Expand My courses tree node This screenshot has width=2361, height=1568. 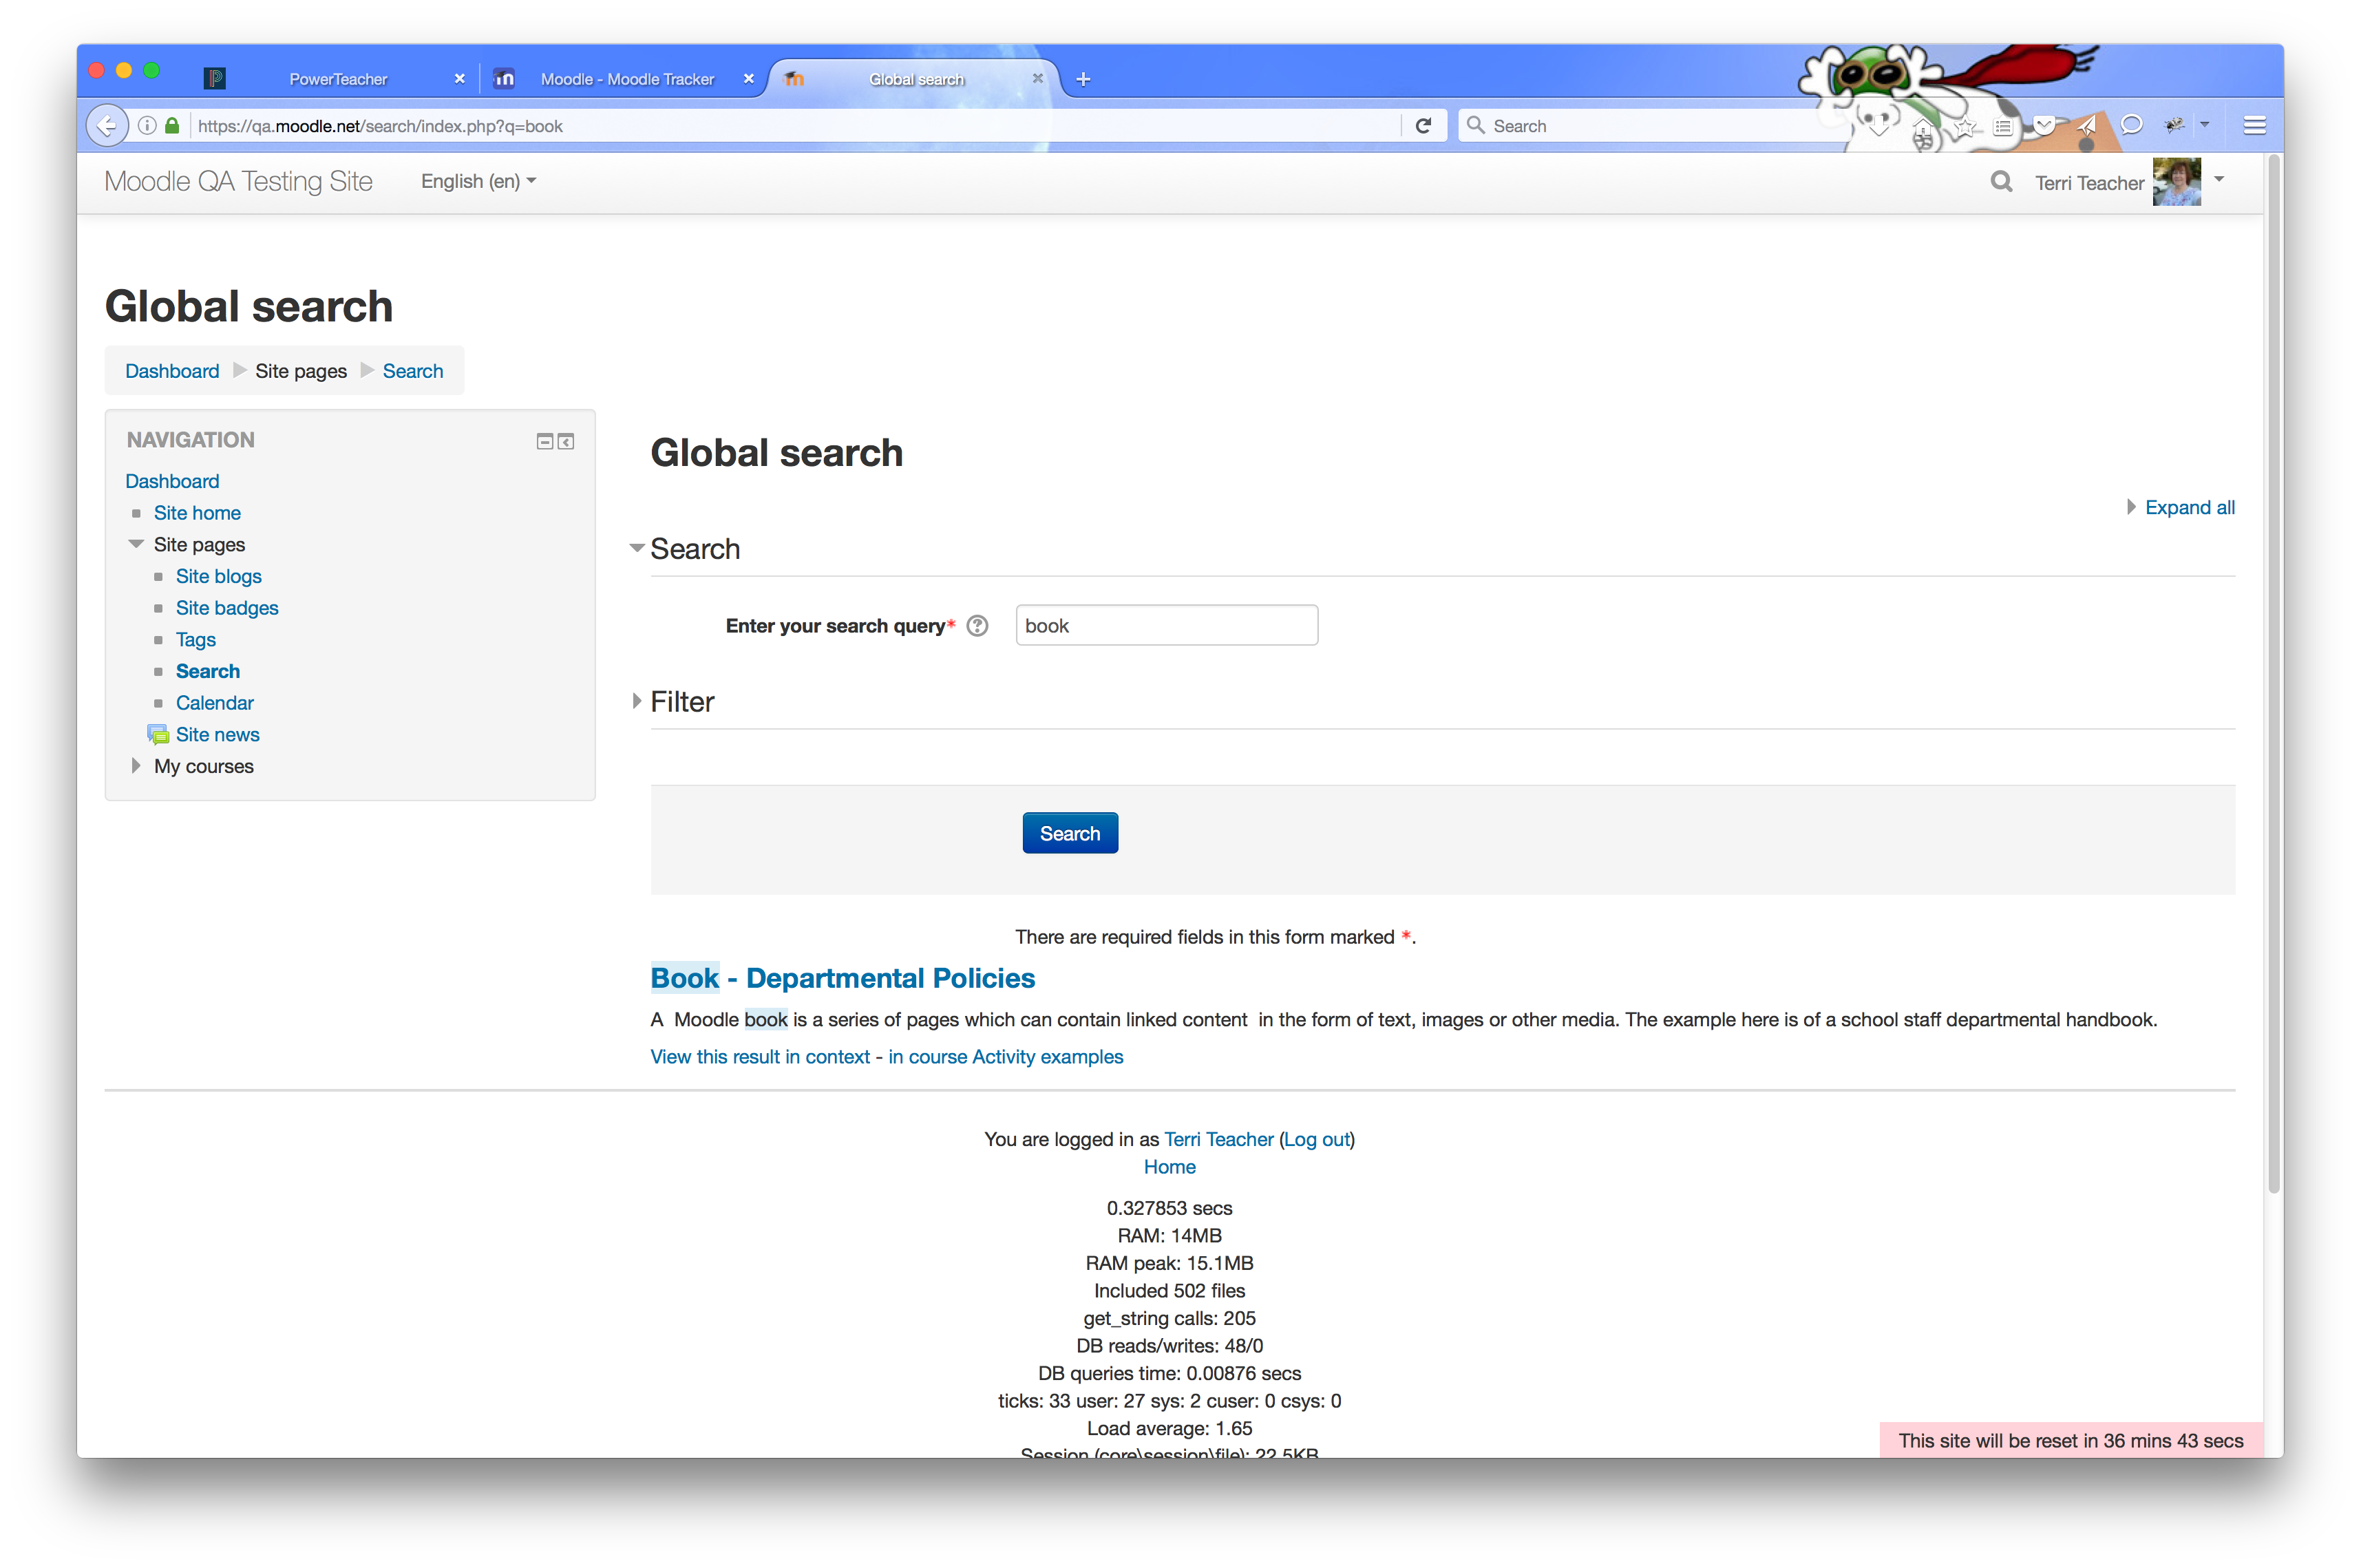tap(136, 767)
